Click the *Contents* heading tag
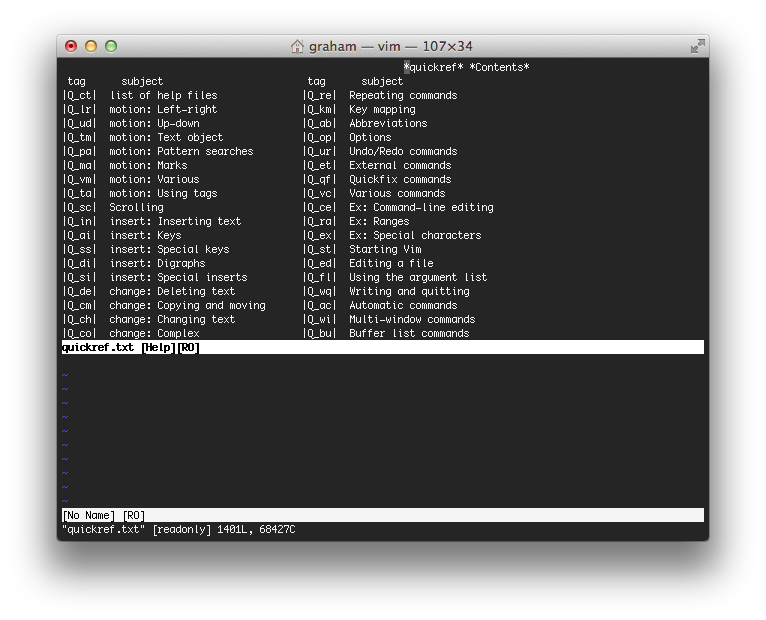The width and height of the screenshot is (766, 620). coord(499,67)
